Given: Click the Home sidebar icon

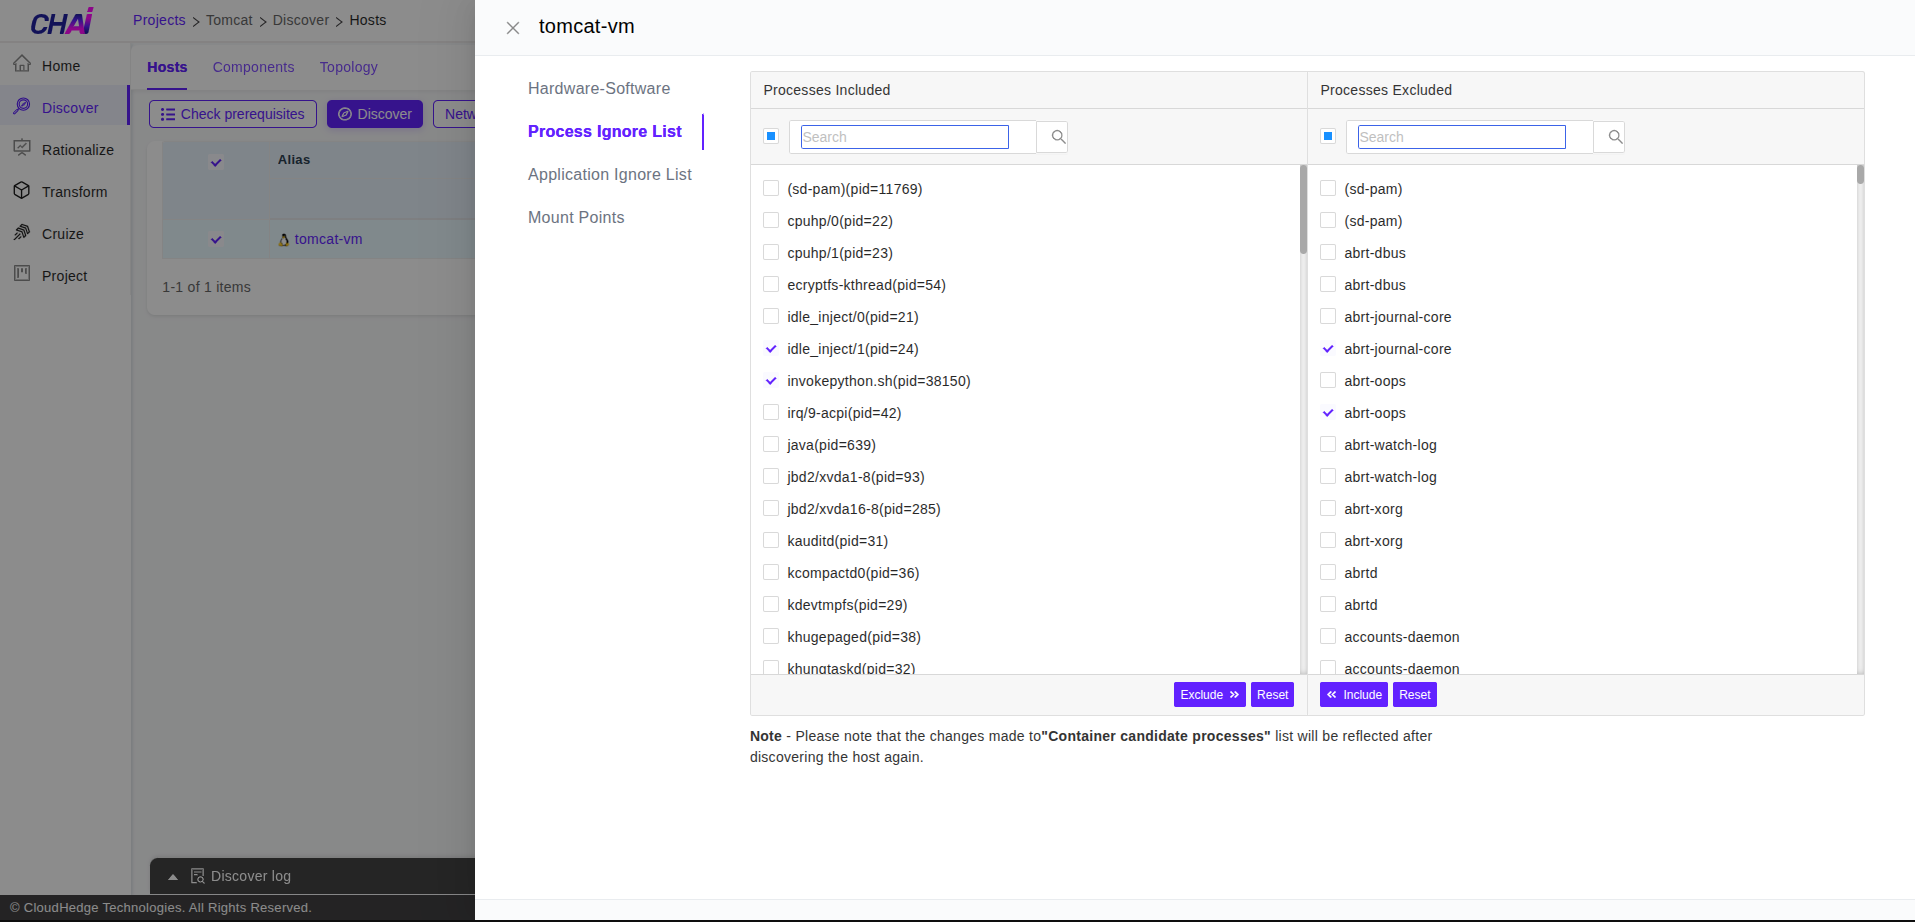Looking at the screenshot, I should tap(22, 64).
